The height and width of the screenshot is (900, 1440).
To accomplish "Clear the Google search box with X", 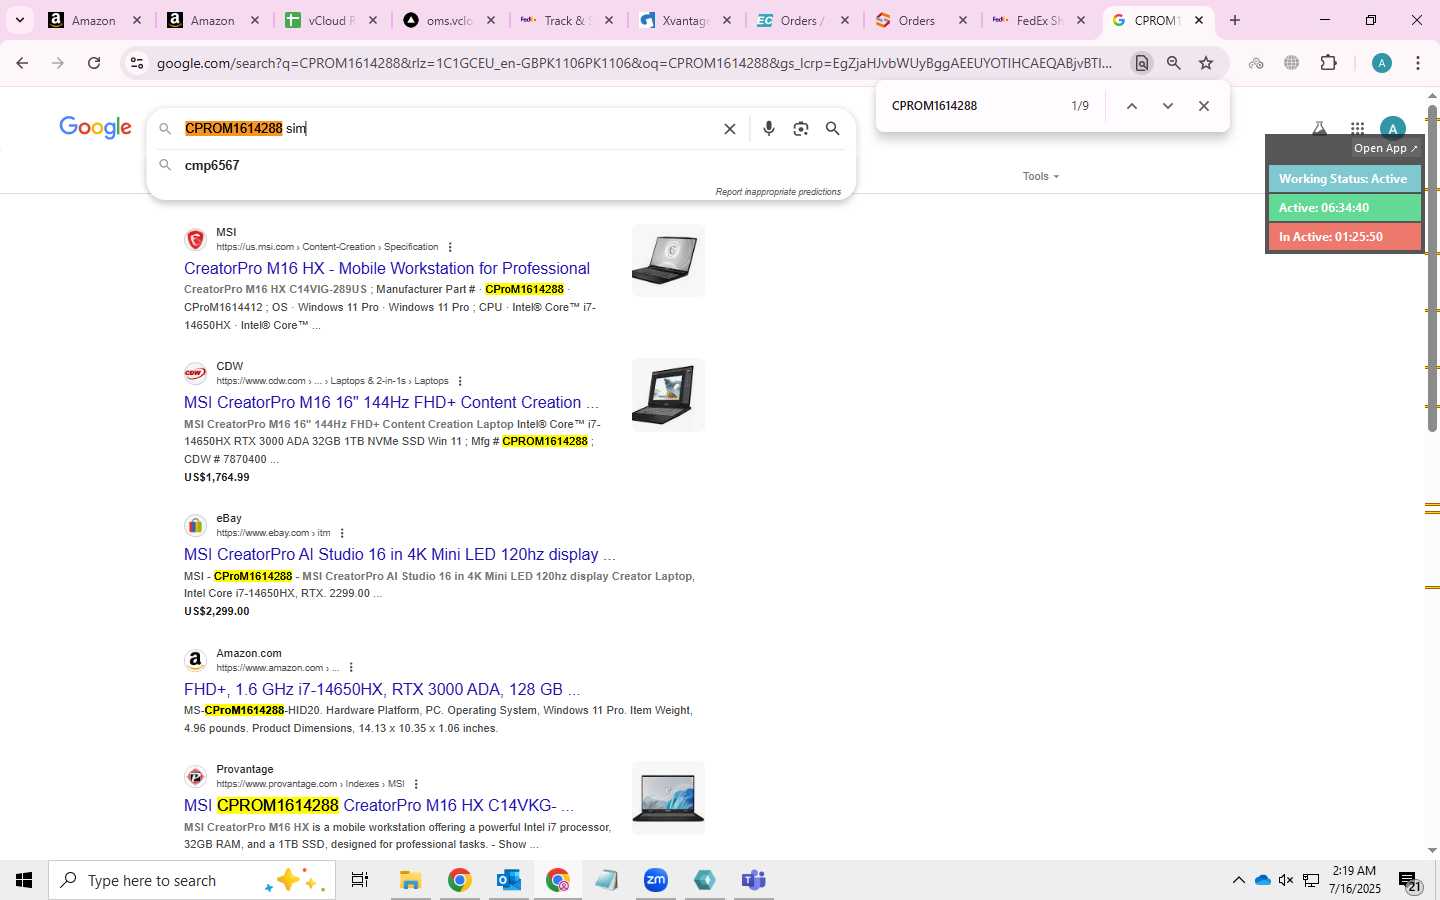I will [x=730, y=129].
